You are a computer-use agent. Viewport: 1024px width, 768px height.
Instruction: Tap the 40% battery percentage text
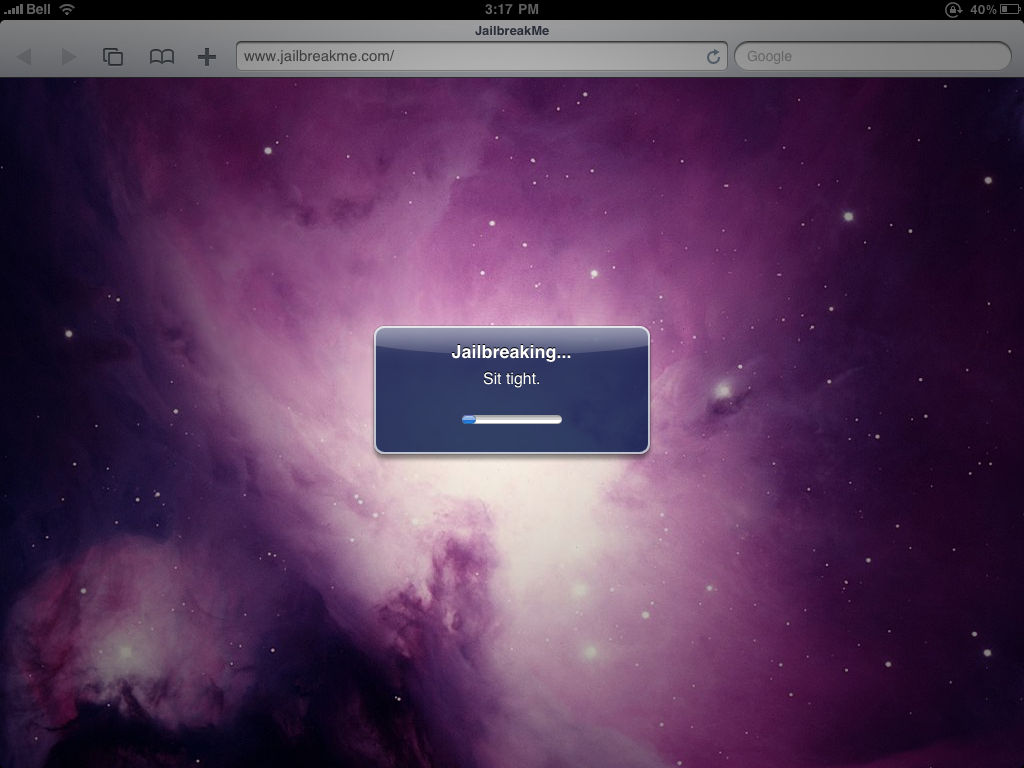(983, 9)
